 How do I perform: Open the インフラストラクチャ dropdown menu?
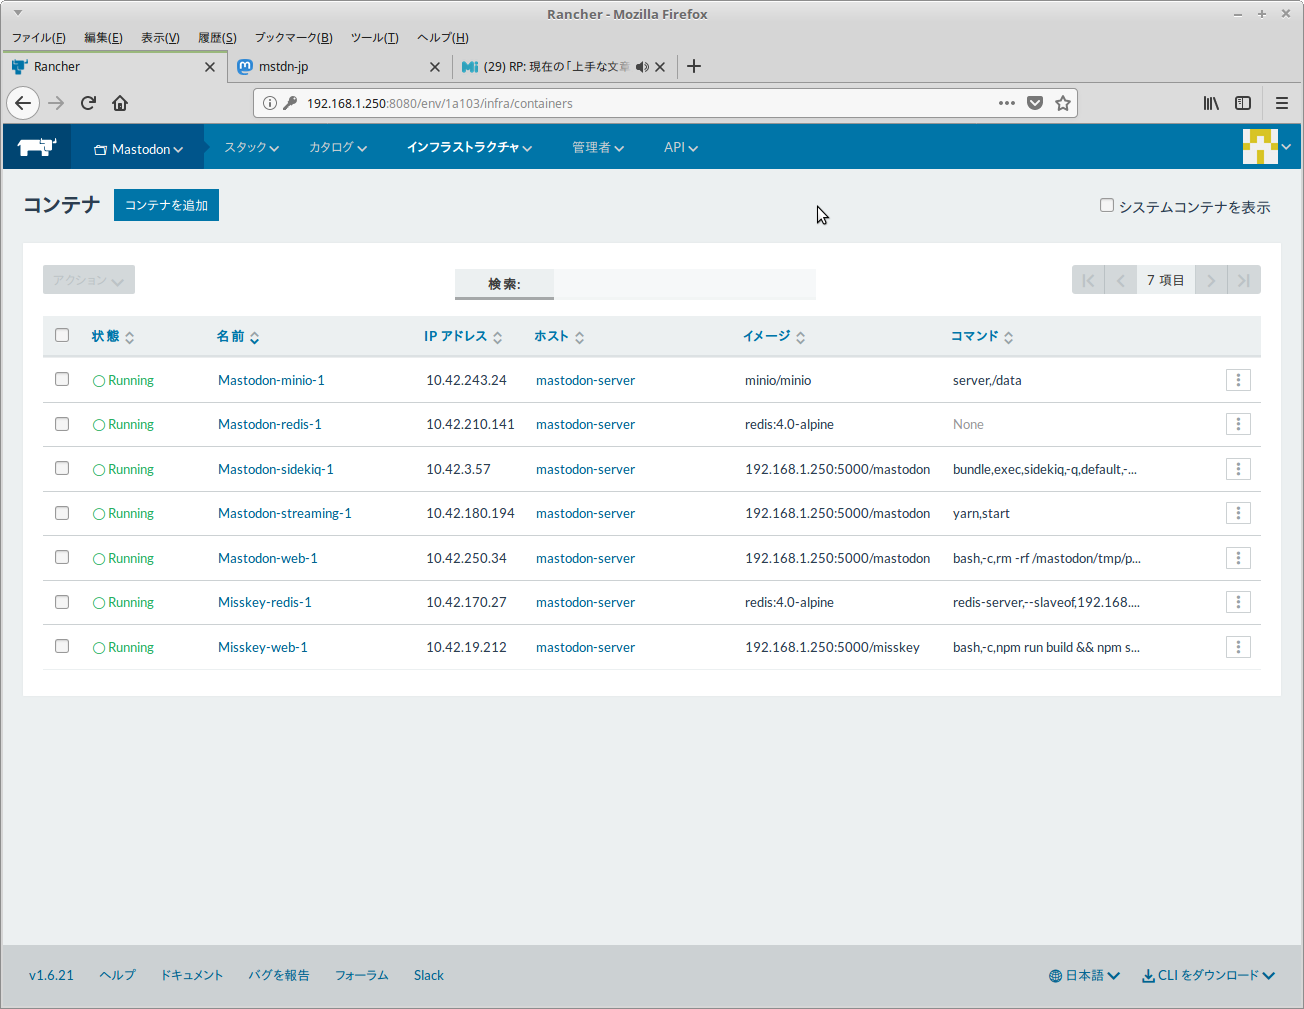[x=469, y=147]
